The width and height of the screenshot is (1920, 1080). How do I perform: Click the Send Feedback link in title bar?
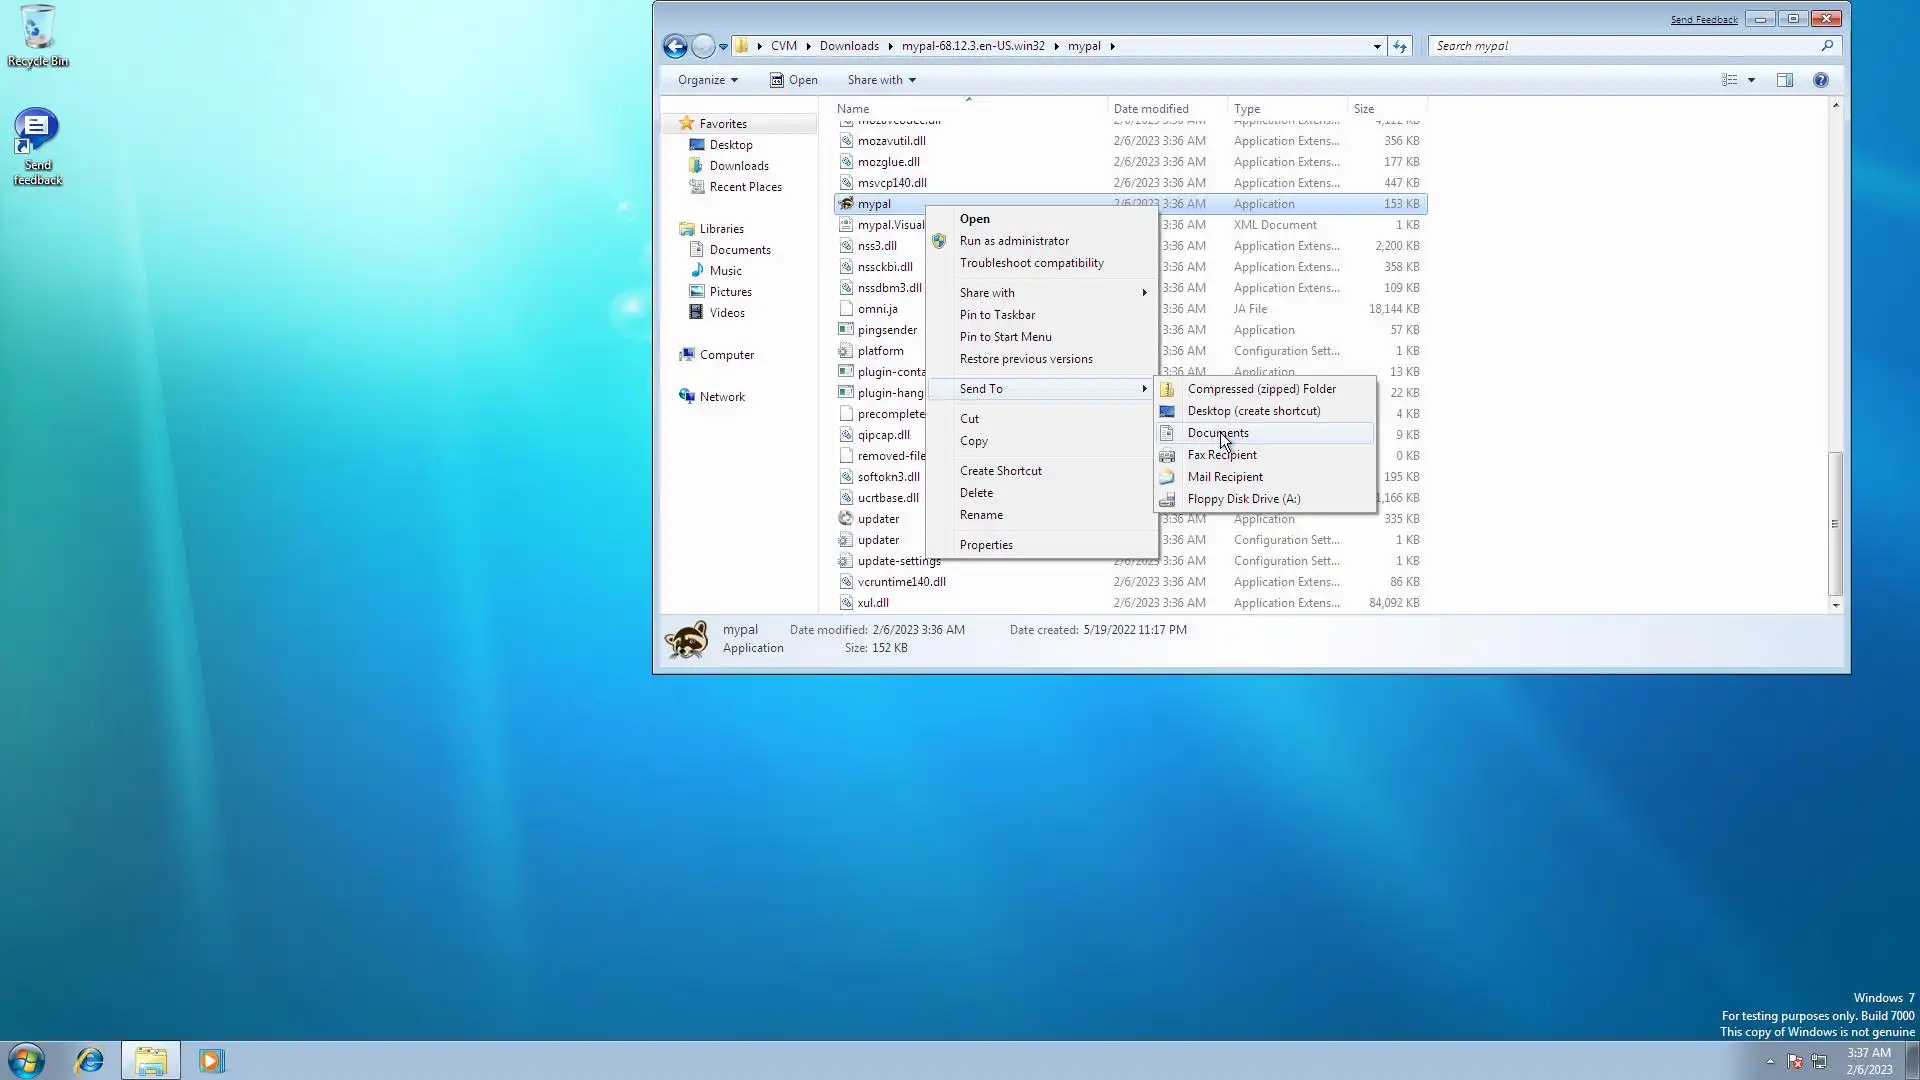(x=1703, y=19)
